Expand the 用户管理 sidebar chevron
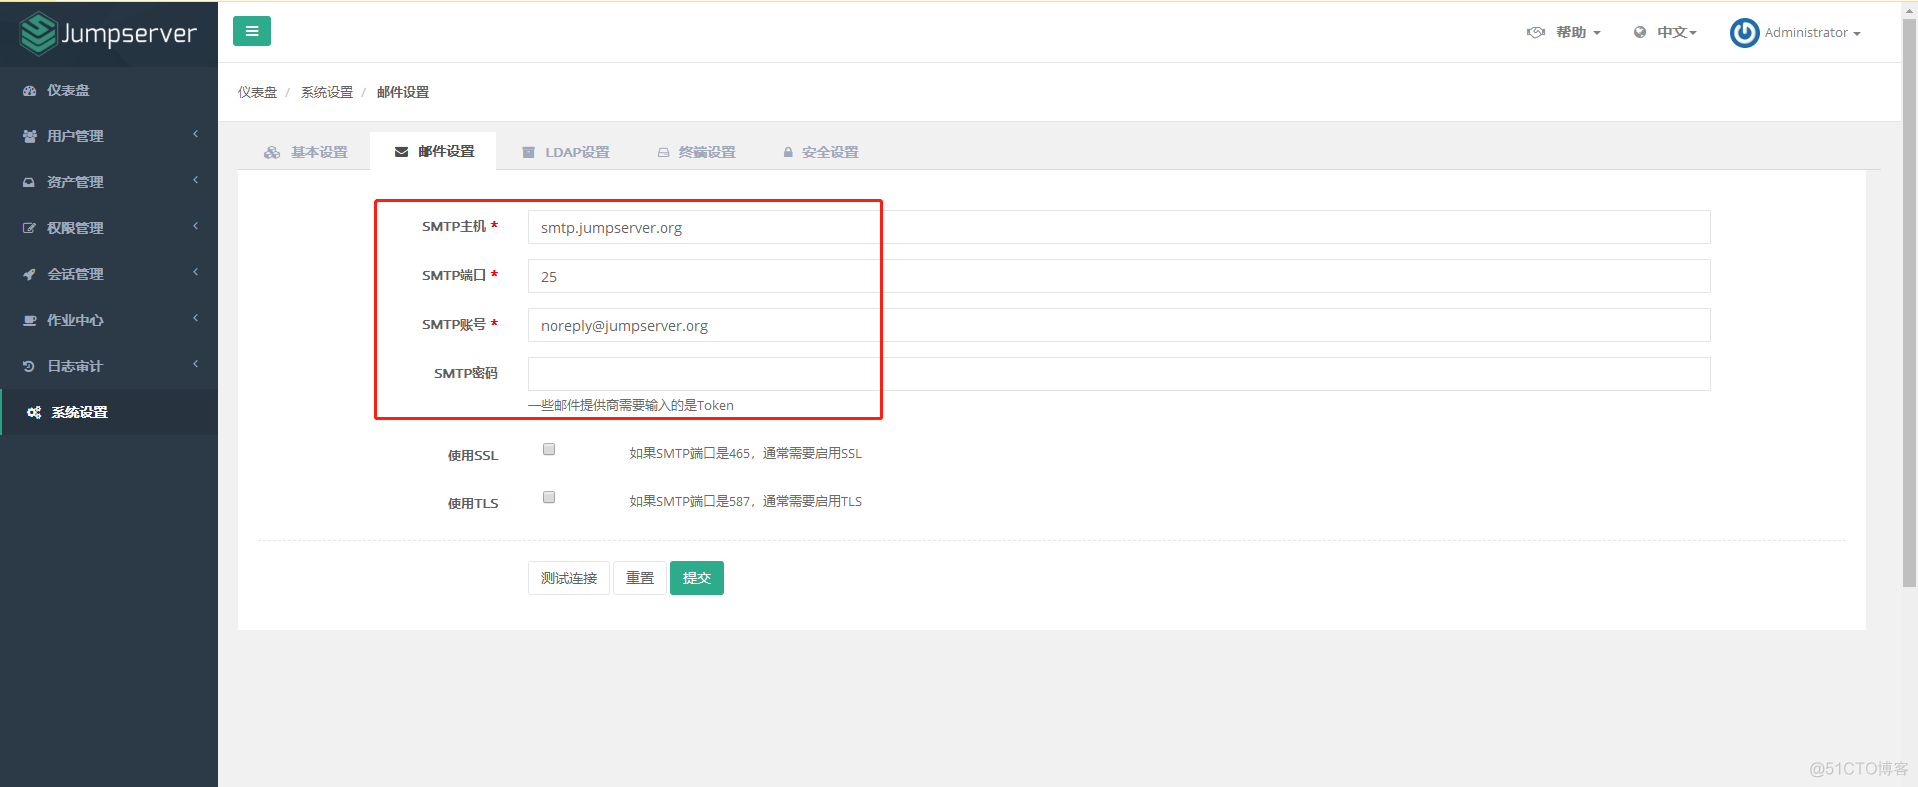The image size is (1918, 787). tap(196, 134)
